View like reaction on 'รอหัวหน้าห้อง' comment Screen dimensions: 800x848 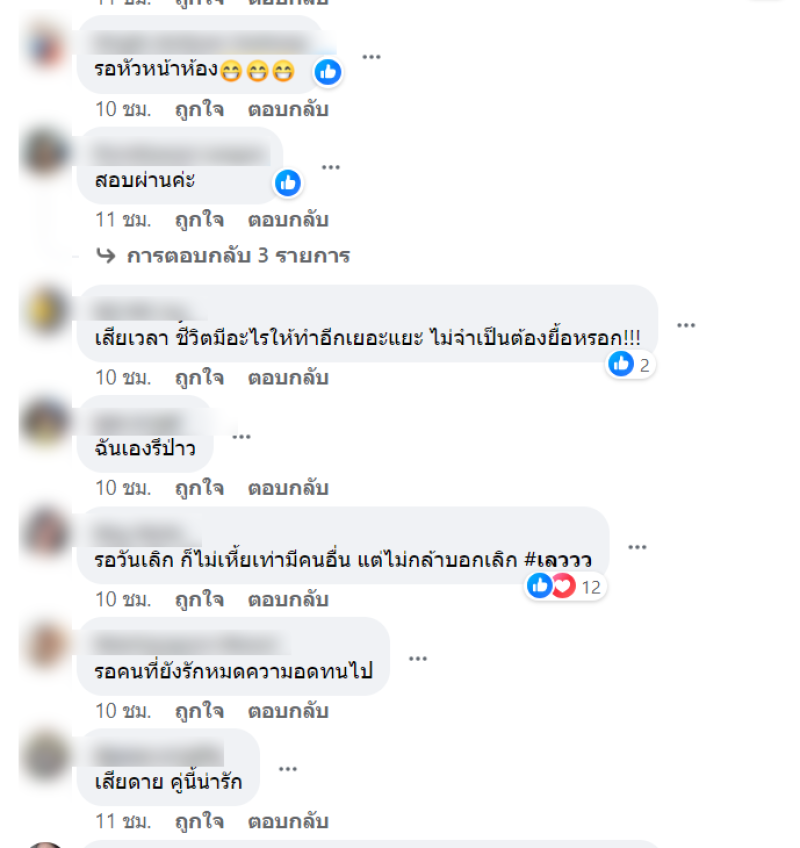tap(328, 72)
